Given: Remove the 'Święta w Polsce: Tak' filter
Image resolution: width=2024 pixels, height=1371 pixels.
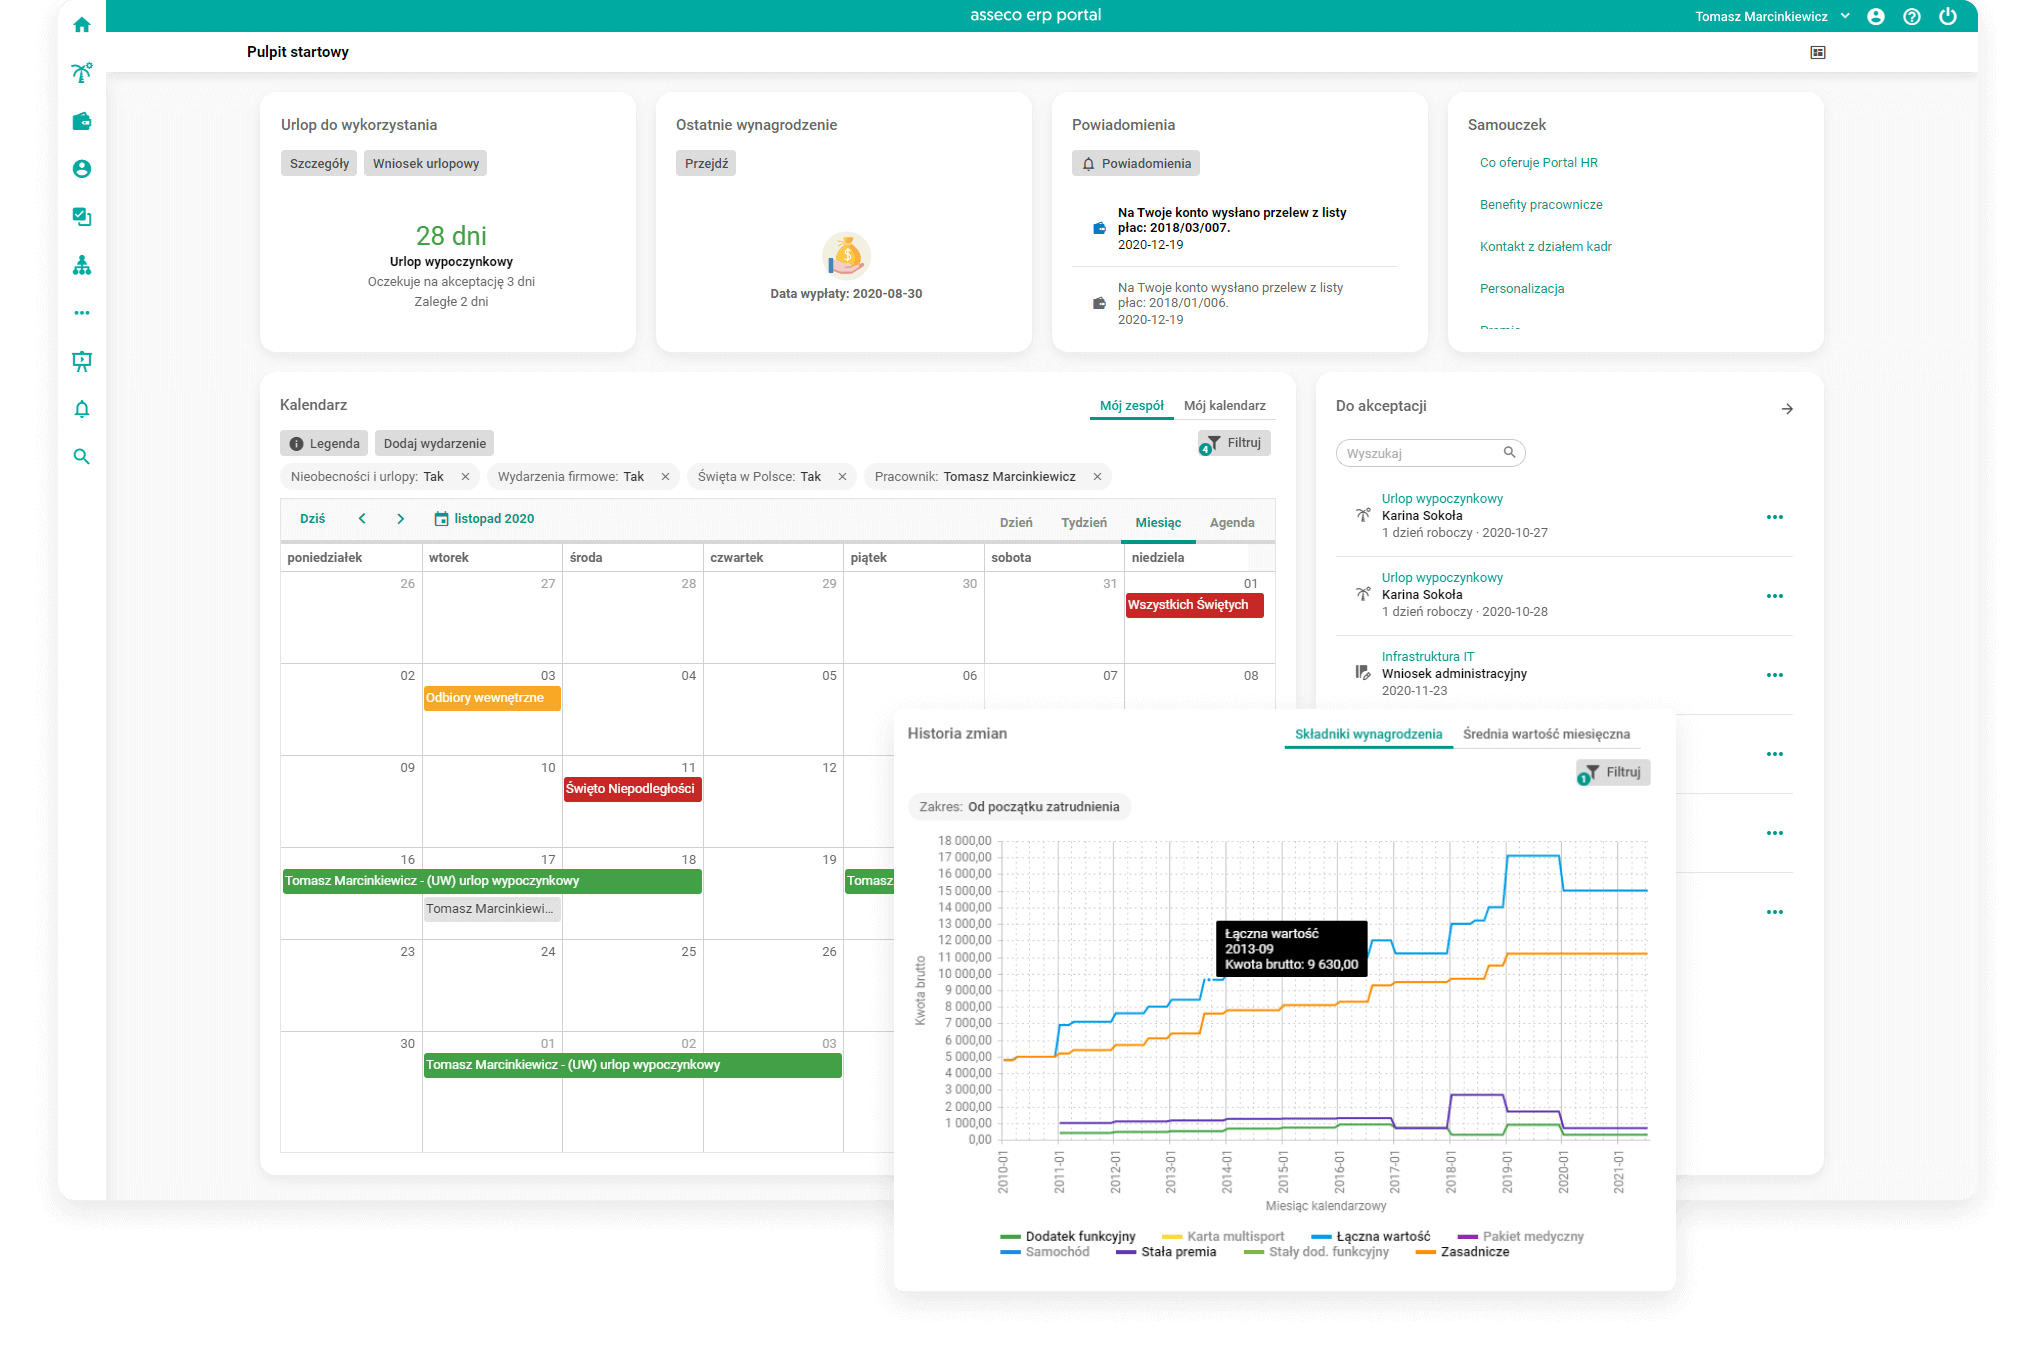Looking at the screenshot, I should pos(842,477).
